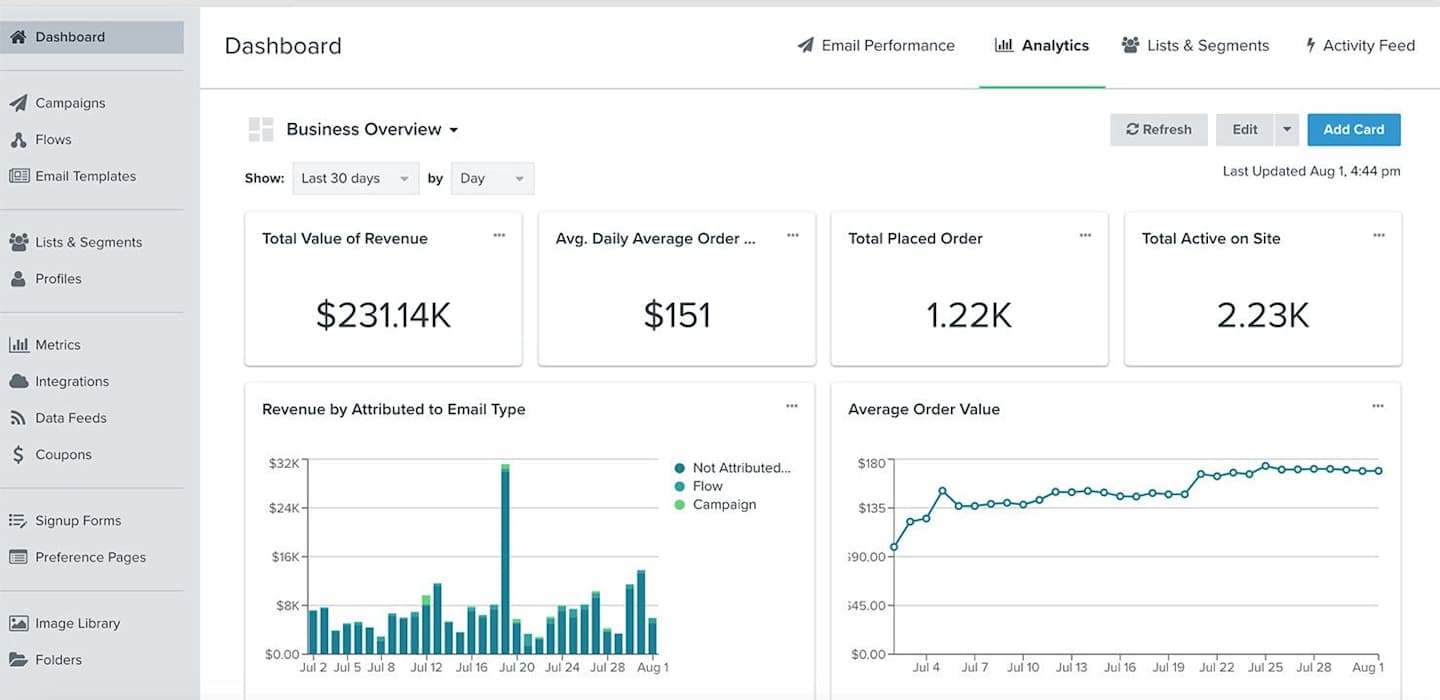Select the Metrics bar chart icon

19,345
